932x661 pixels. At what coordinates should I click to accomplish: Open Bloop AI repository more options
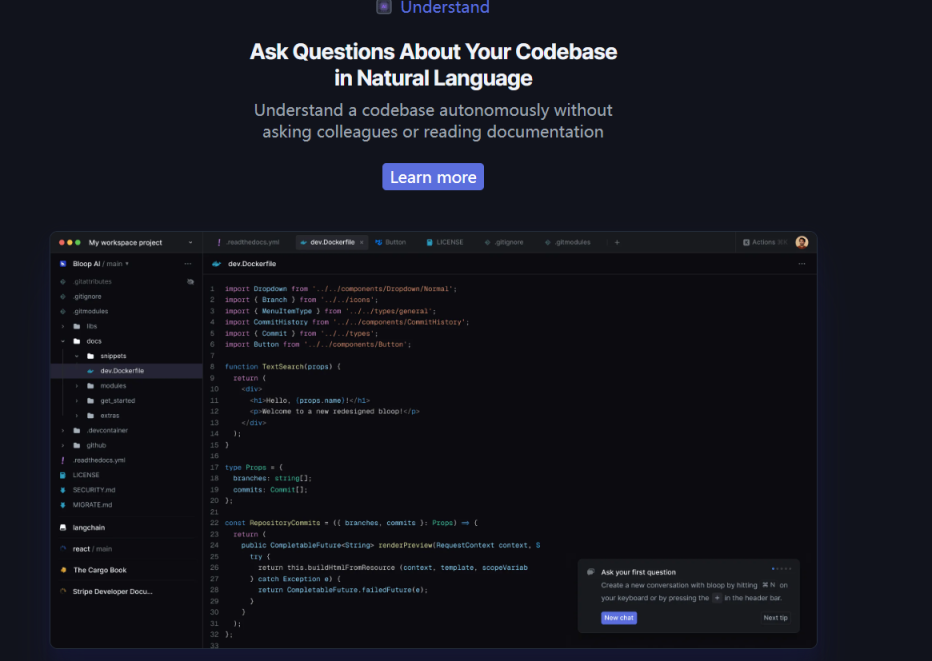pyautogui.click(x=188, y=264)
